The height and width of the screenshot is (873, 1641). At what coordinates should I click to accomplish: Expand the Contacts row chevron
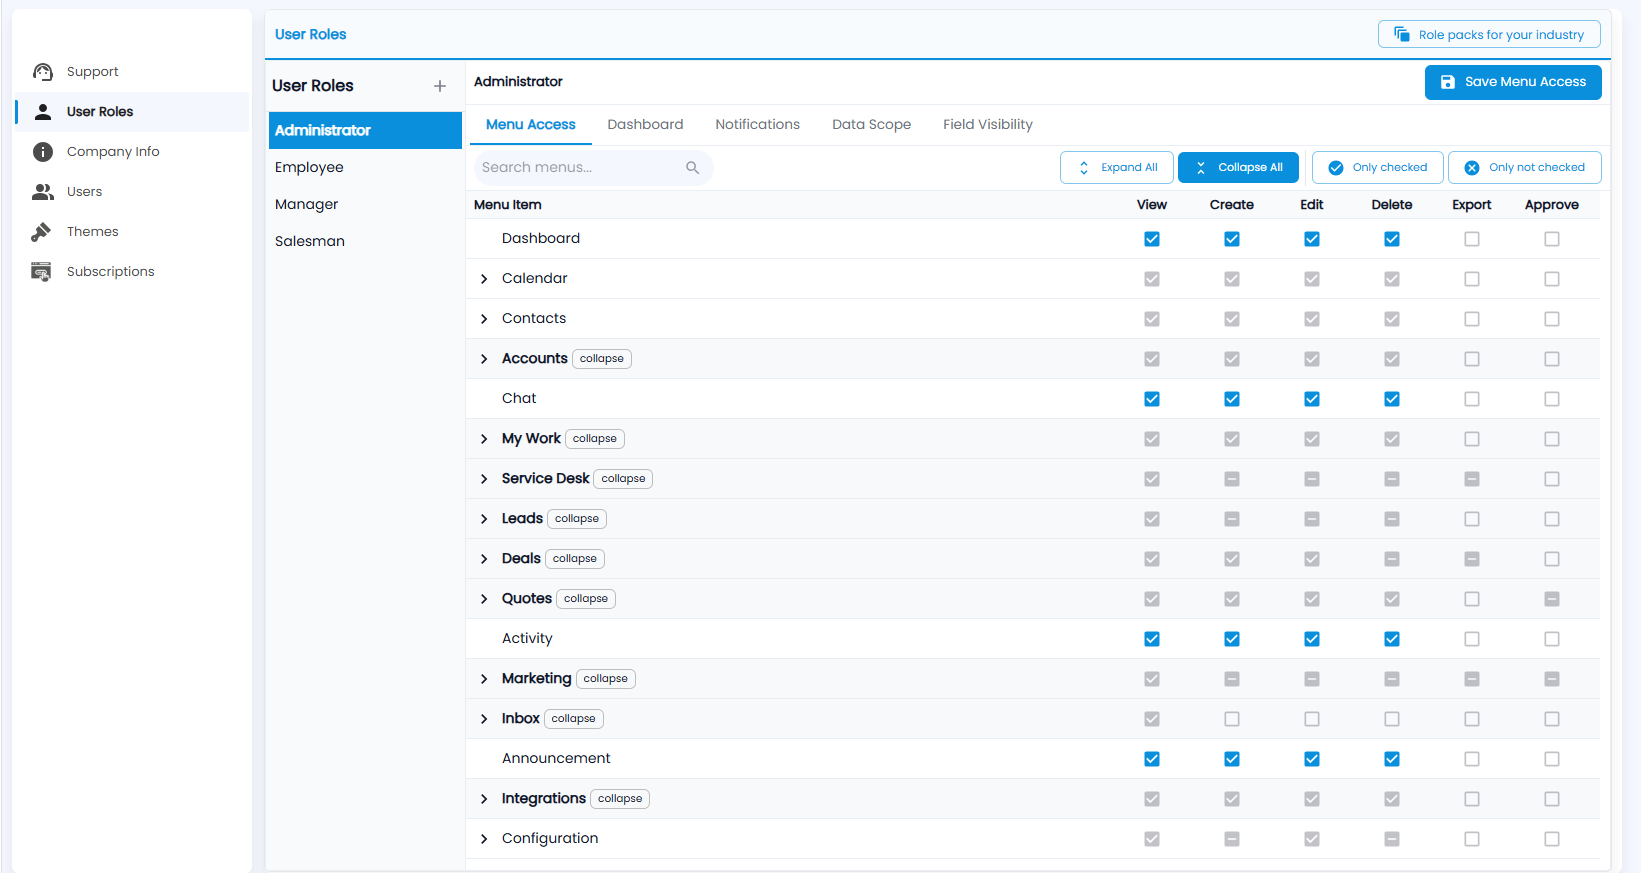[x=484, y=319]
